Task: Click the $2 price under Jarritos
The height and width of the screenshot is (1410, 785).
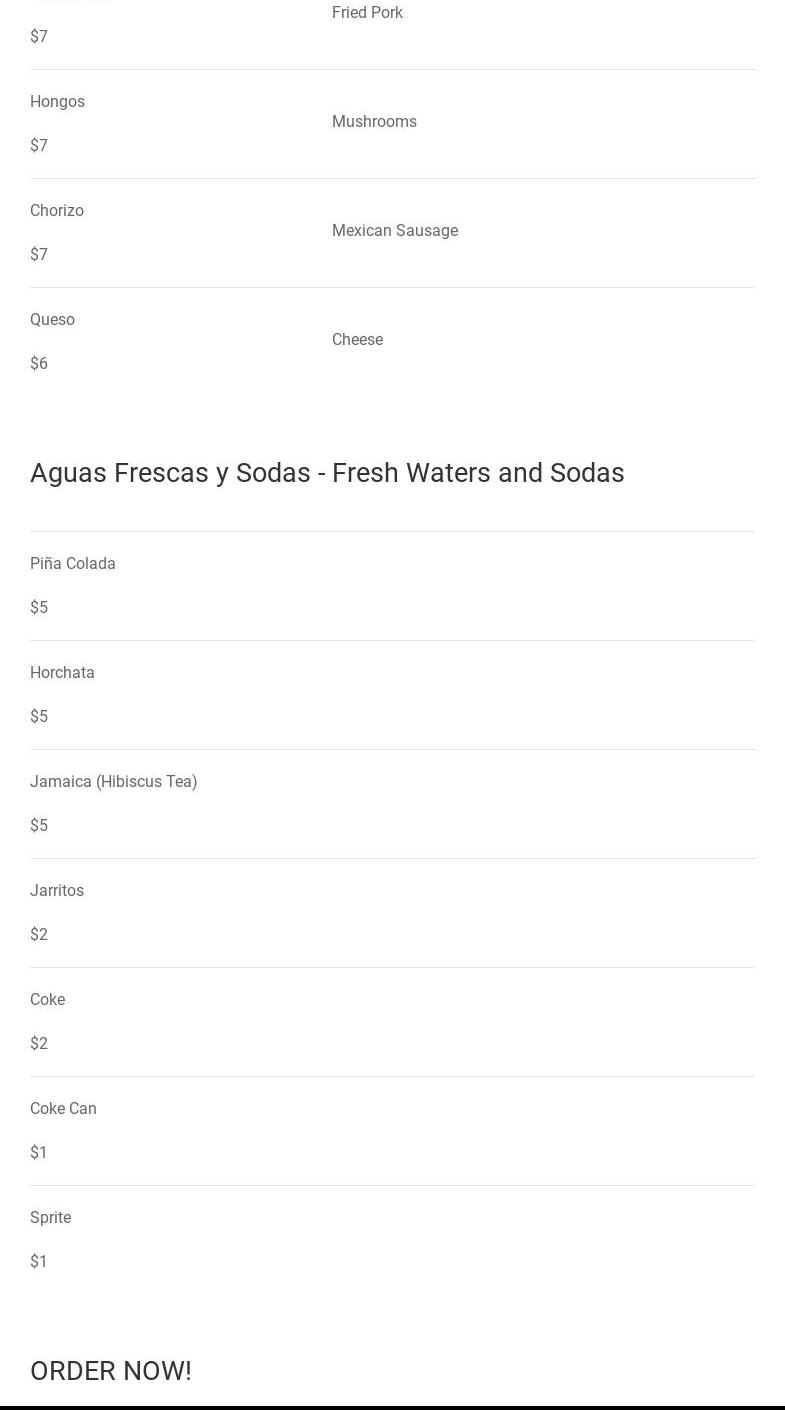Action: pyautogui.click(x=39, y=935)
